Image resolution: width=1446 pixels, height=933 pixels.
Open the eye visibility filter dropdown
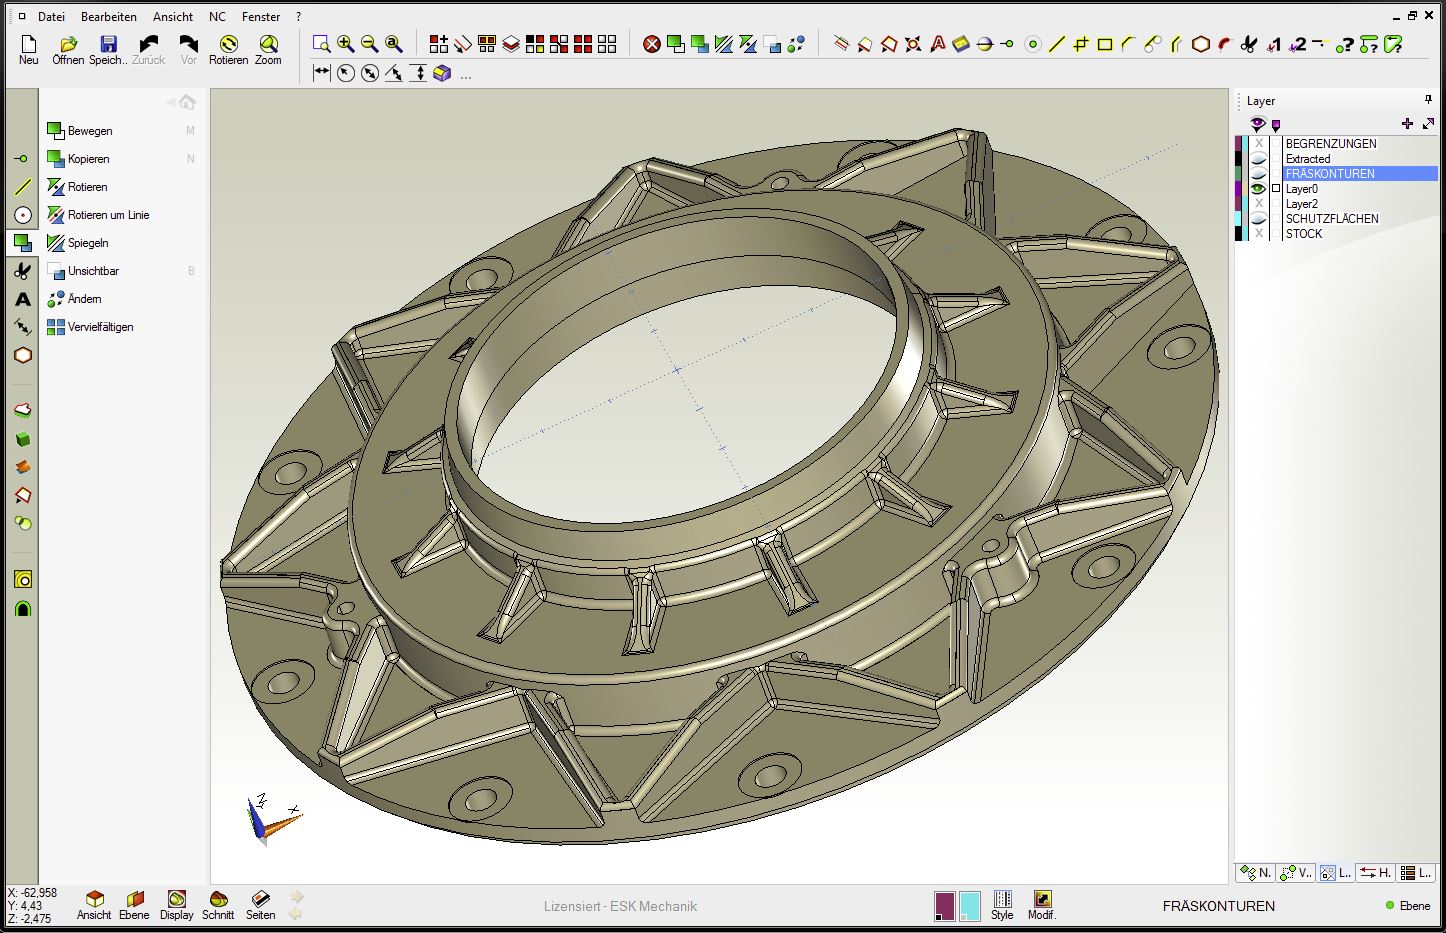pos(1258,124)
